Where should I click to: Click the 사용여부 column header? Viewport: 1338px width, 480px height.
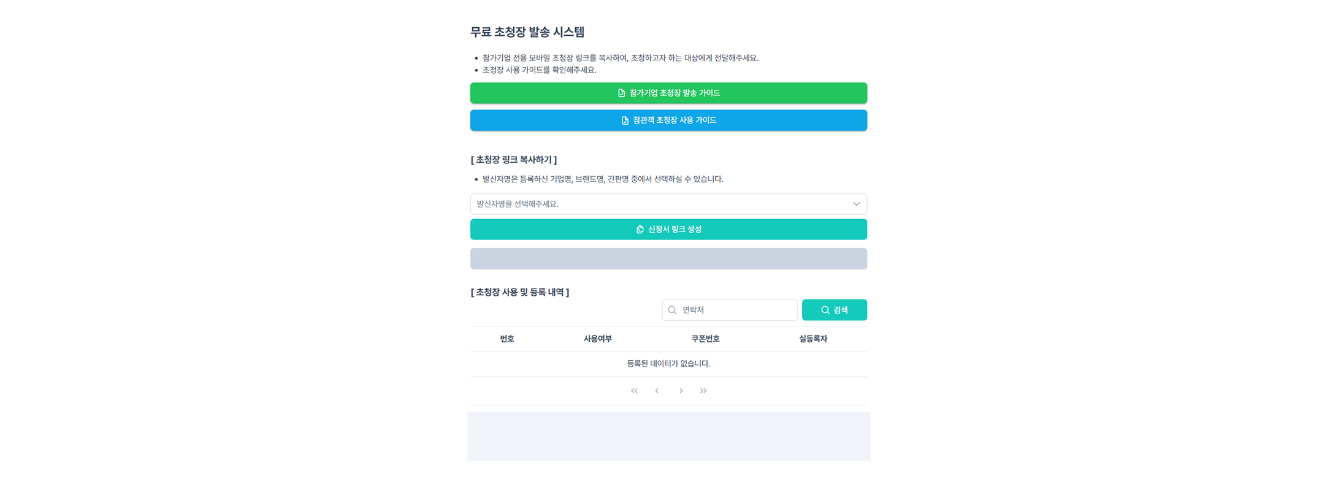pyautogui.click(x=598, y=339)
